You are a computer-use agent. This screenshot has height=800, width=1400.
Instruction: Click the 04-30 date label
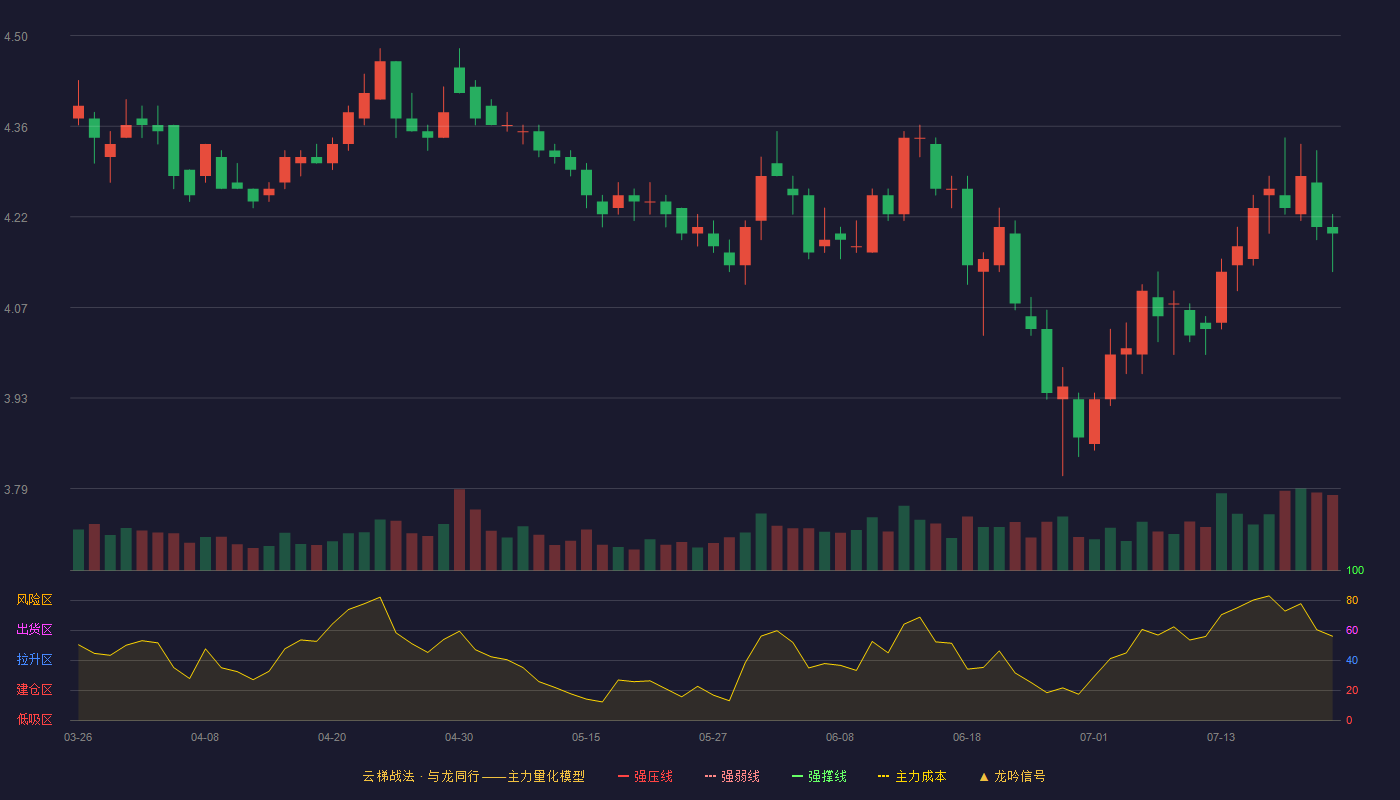click(459, 737)
